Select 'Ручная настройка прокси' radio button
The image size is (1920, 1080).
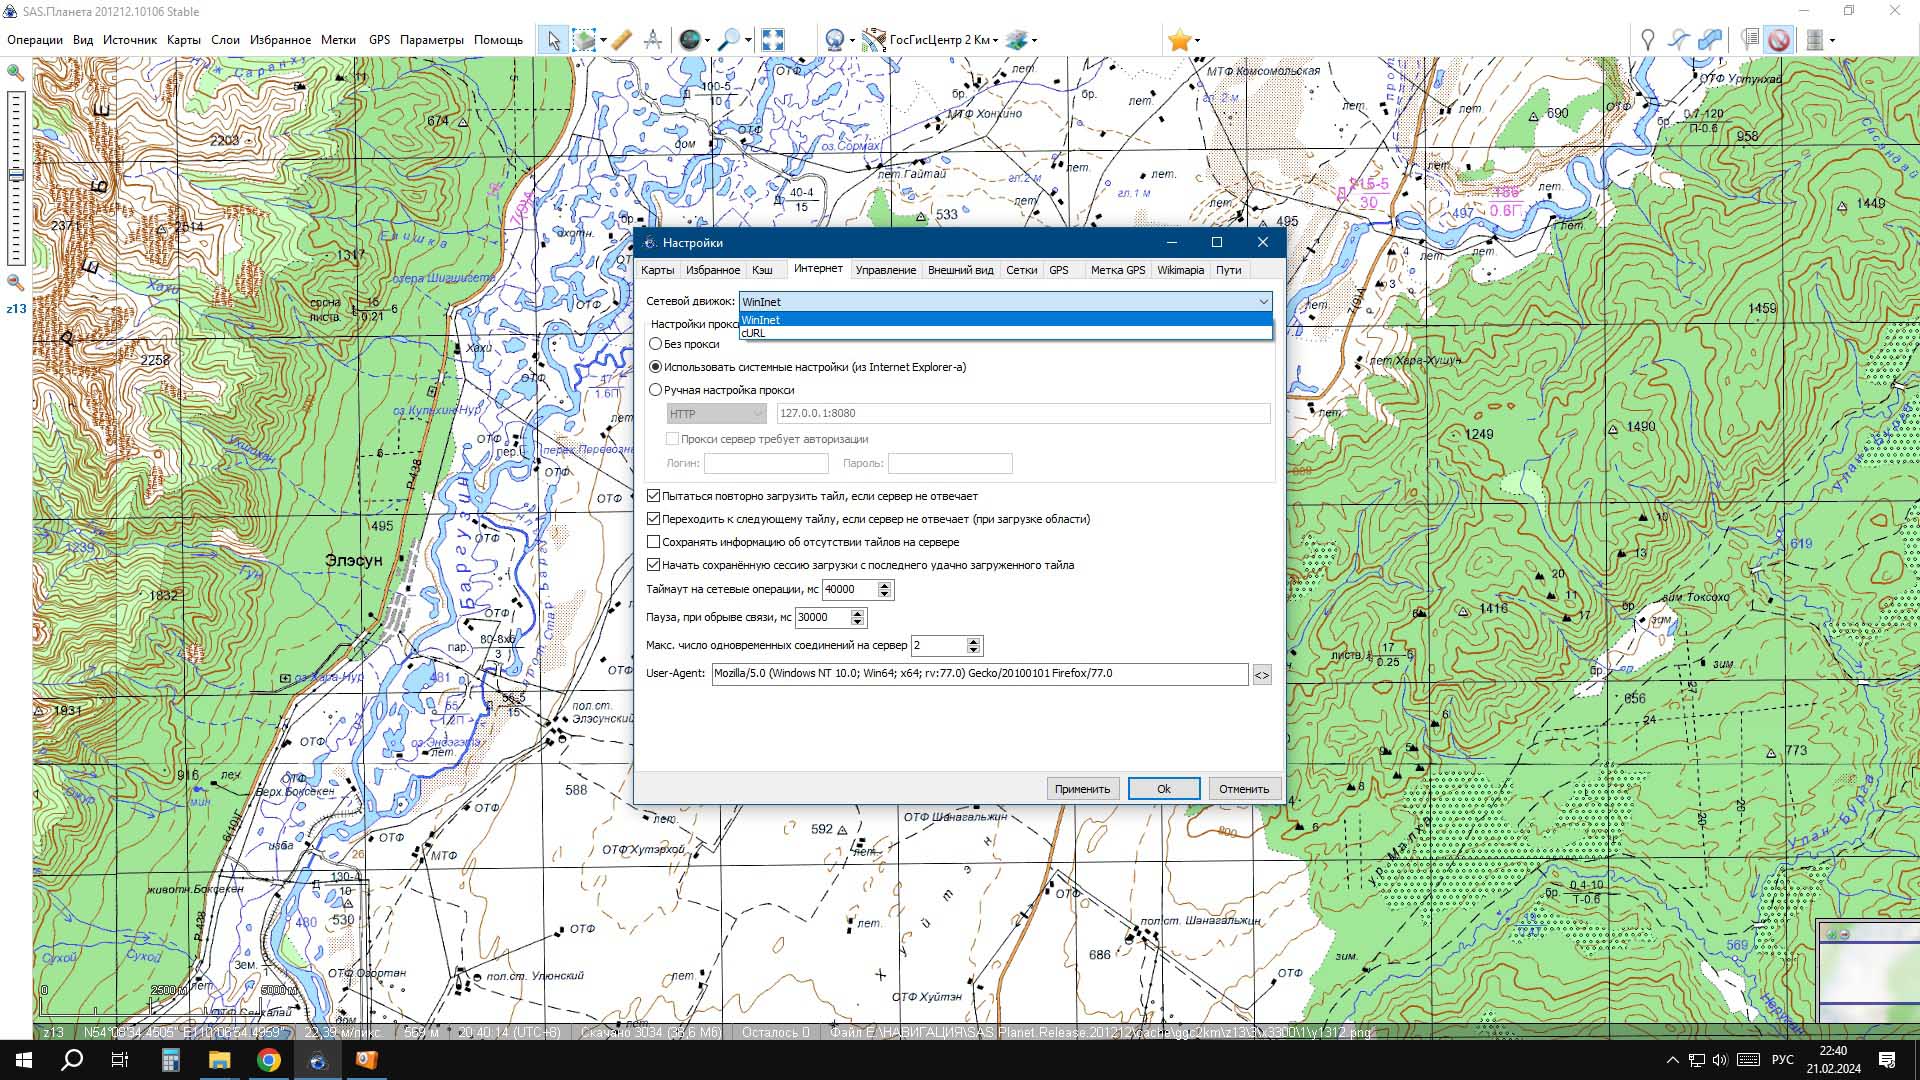pyautogui.click(x=656, y=390)
